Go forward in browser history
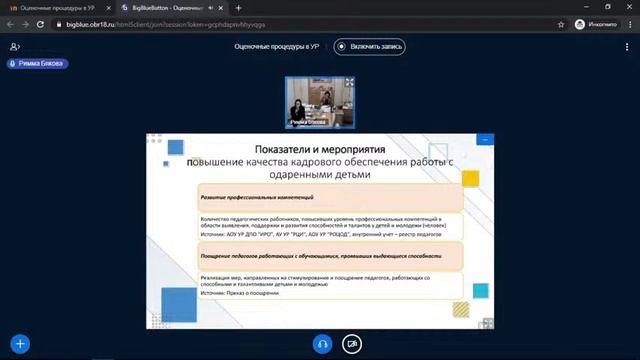The height and width of the screenshot is (360, 640). point(25,24)
